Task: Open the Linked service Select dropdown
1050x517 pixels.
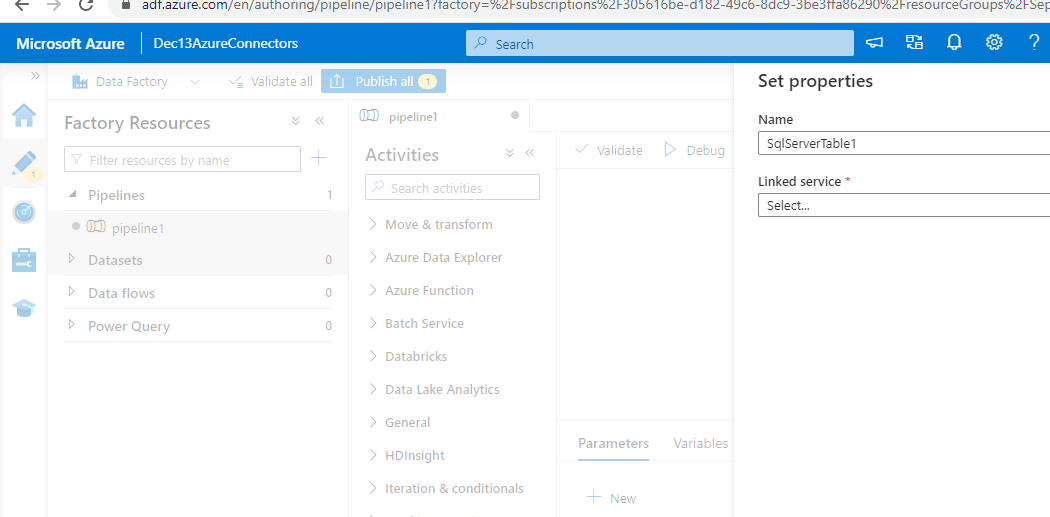Action: [x=904, y=206]
